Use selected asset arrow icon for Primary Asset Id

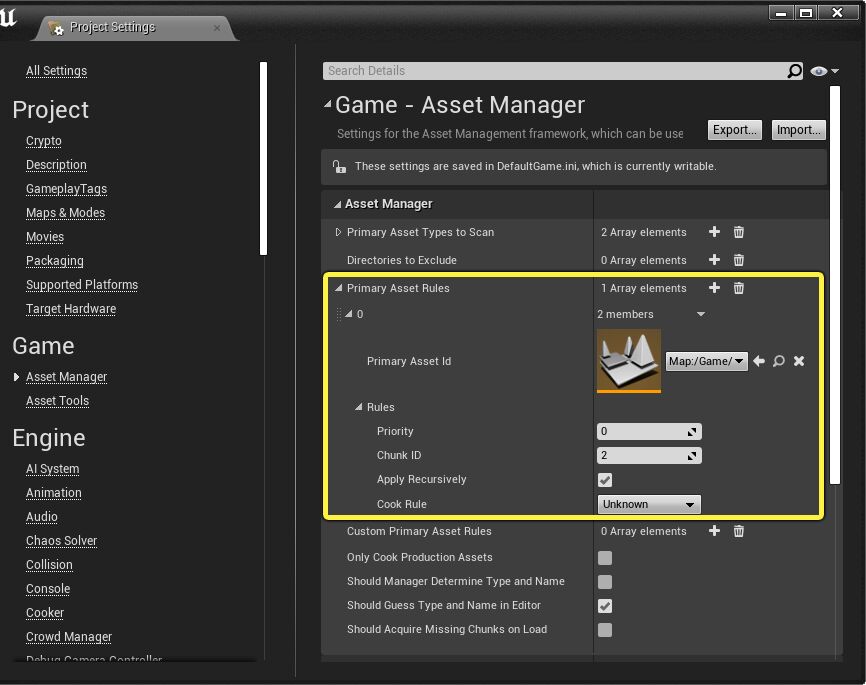click(759, 361)
